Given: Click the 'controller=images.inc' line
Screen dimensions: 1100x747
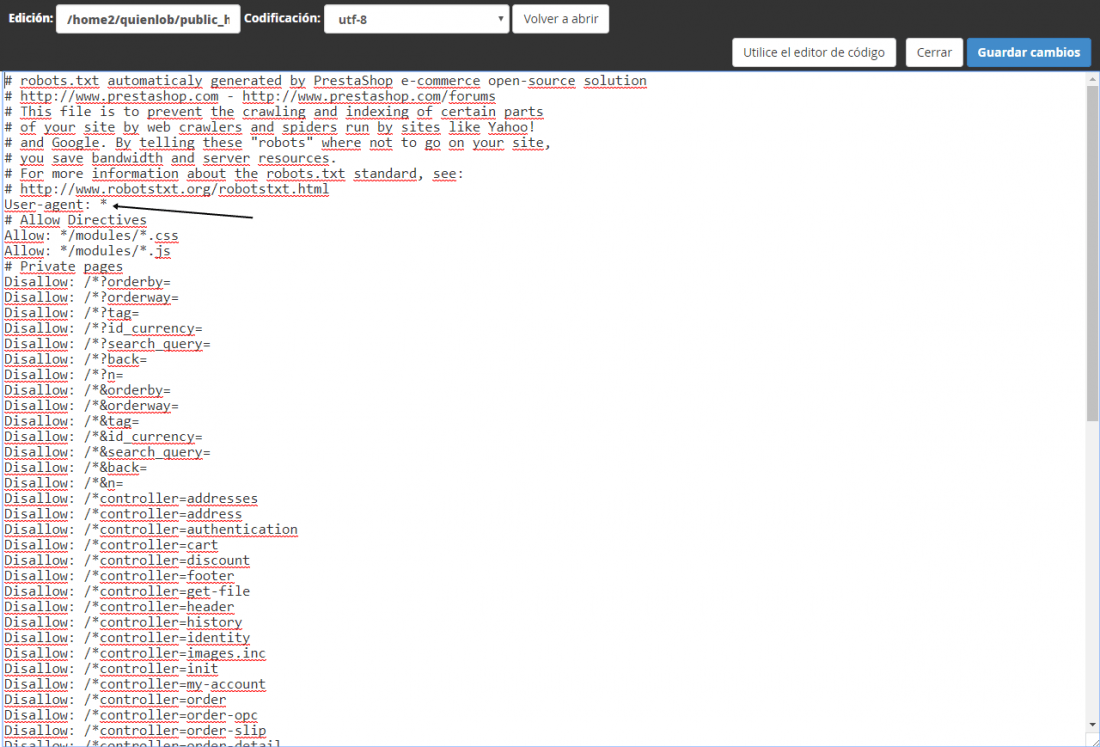Looking at the screenshot, I should click(135, 653).
